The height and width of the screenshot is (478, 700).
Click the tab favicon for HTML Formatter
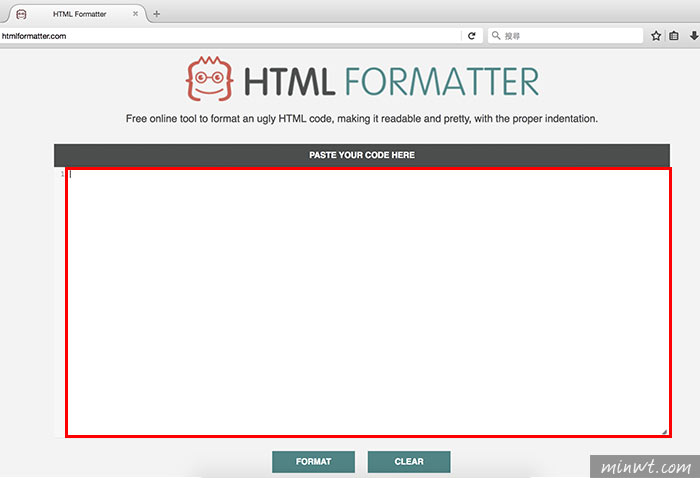coord(21,14)
